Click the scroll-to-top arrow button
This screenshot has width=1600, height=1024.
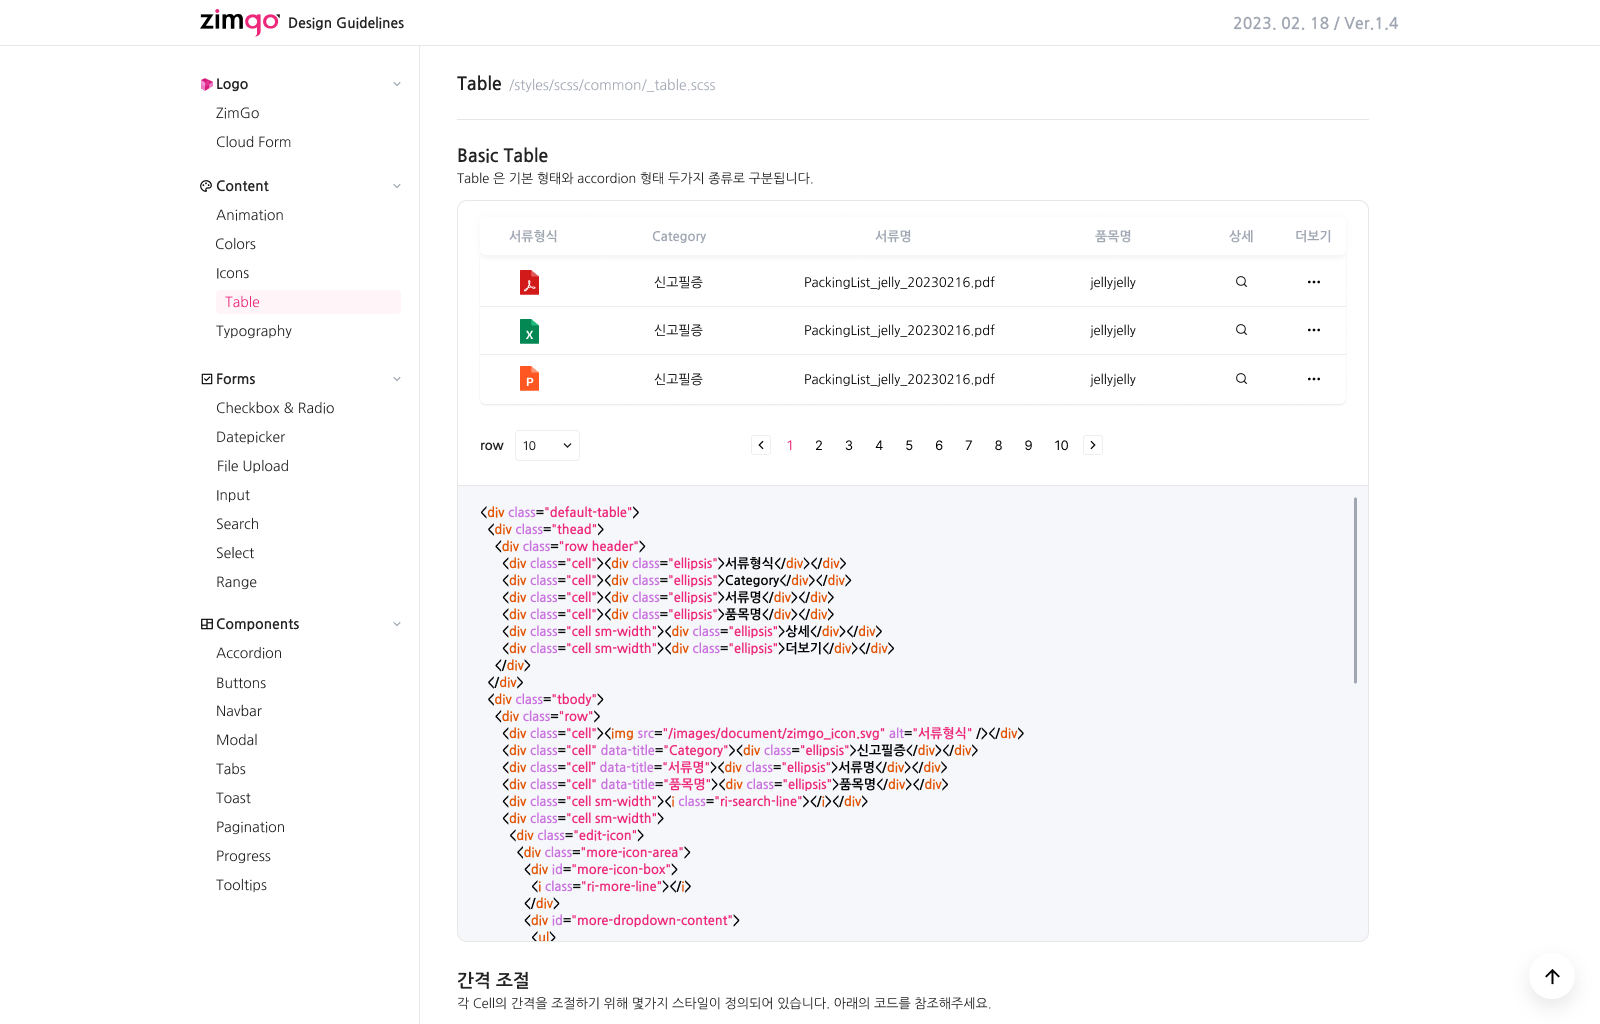point(1551,976)
